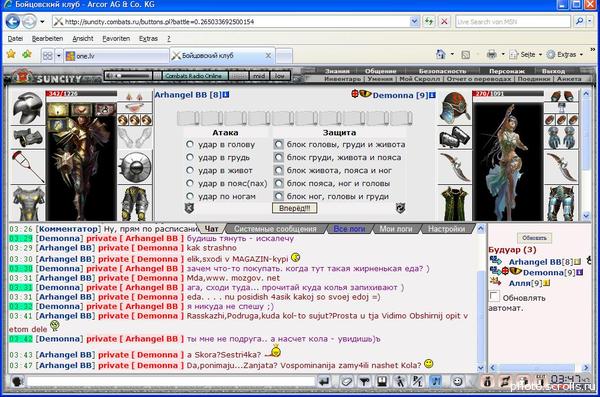Click in the chat message input field
Viewport: 600px width, 397px height.
(170, 381)
